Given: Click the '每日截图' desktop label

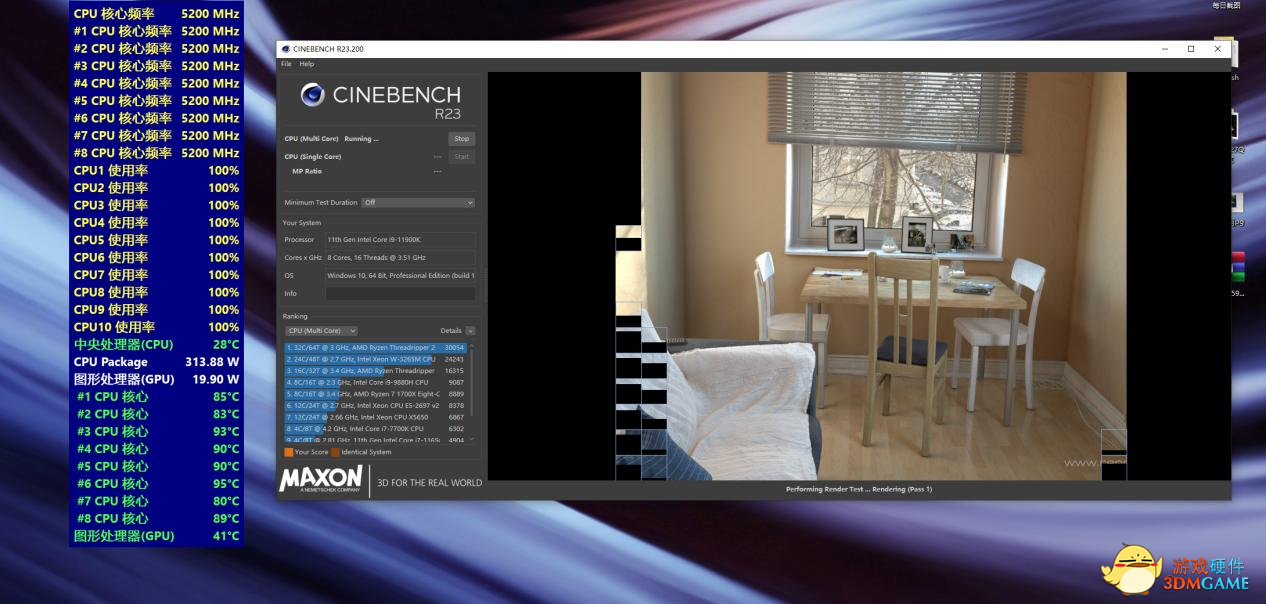Looking at the screenshot, I should (1226, 6).
